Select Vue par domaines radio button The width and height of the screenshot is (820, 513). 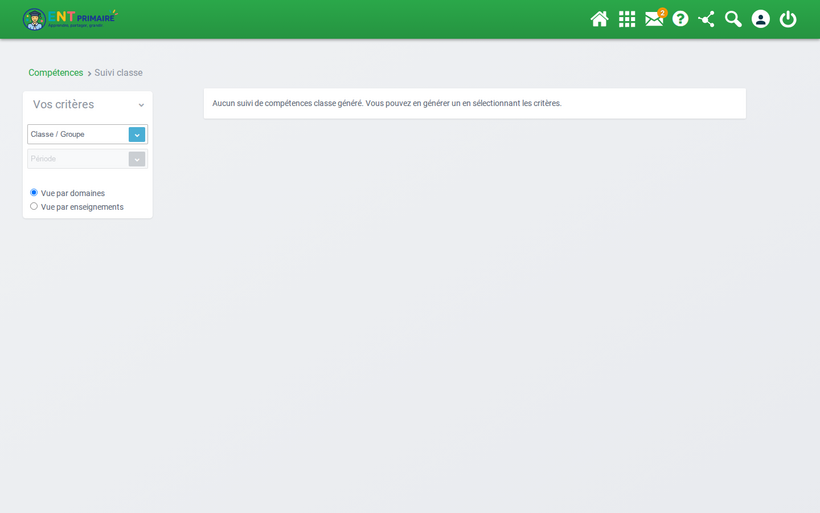[34, 192]
